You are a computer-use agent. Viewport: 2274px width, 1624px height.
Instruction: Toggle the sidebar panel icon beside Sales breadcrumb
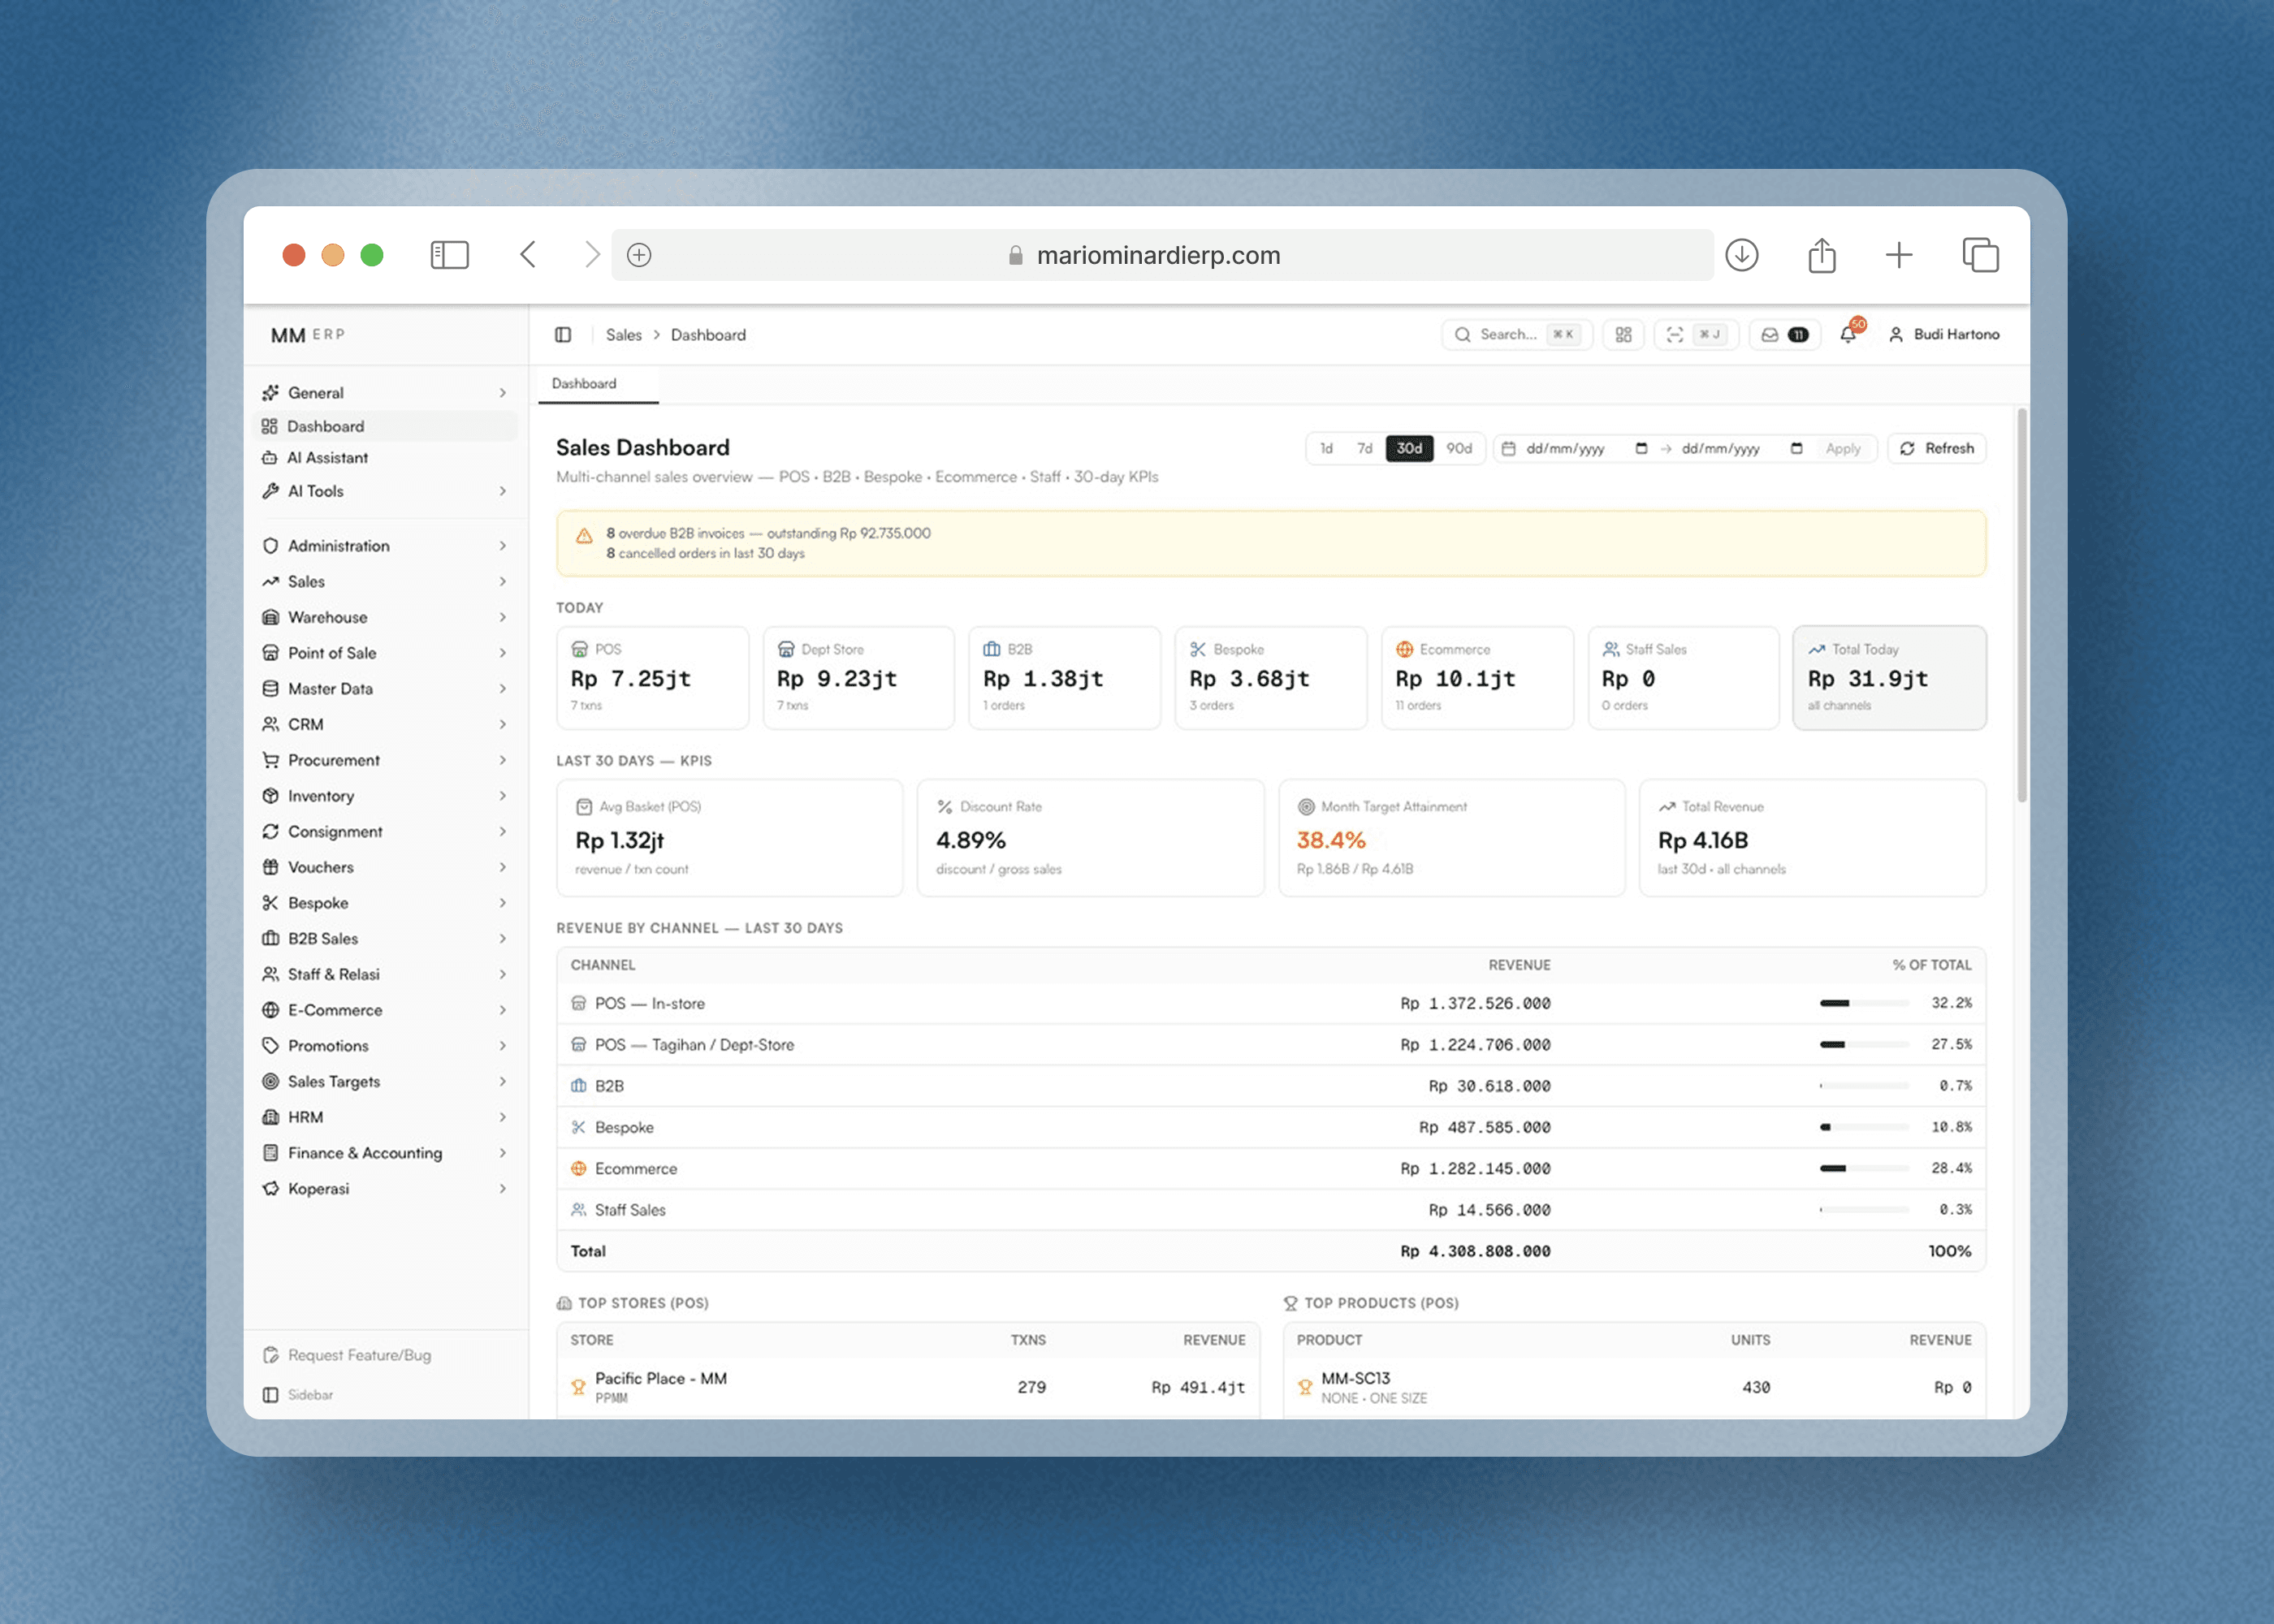click(x=563, y=335)
